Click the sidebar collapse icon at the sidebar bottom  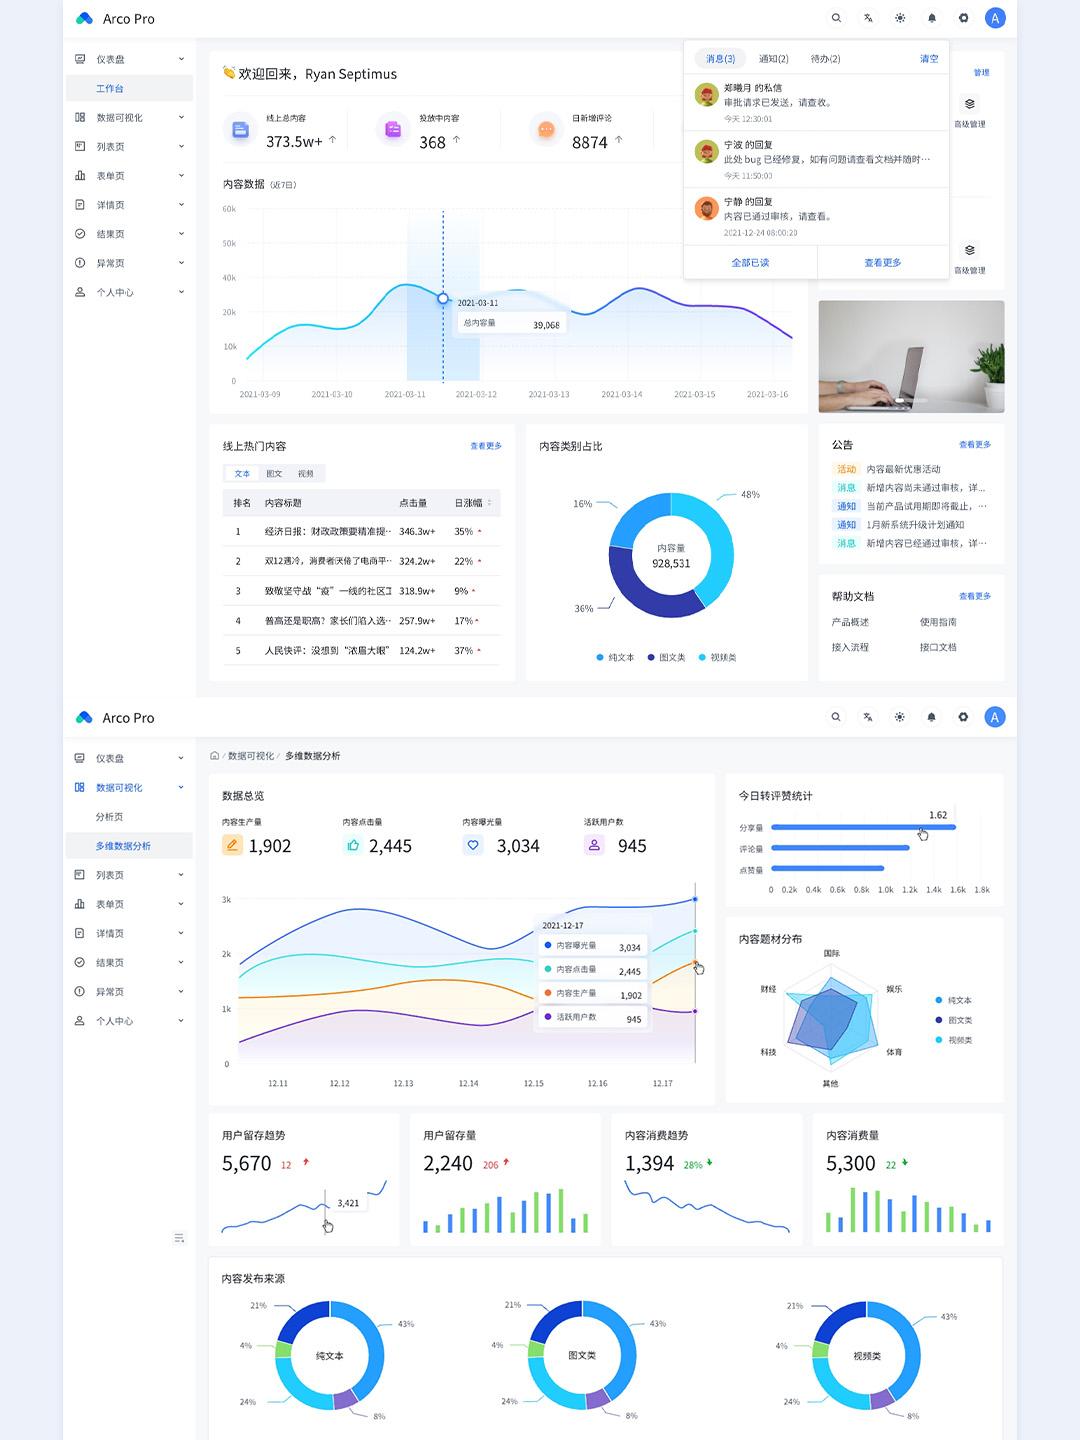[179, 1238]
